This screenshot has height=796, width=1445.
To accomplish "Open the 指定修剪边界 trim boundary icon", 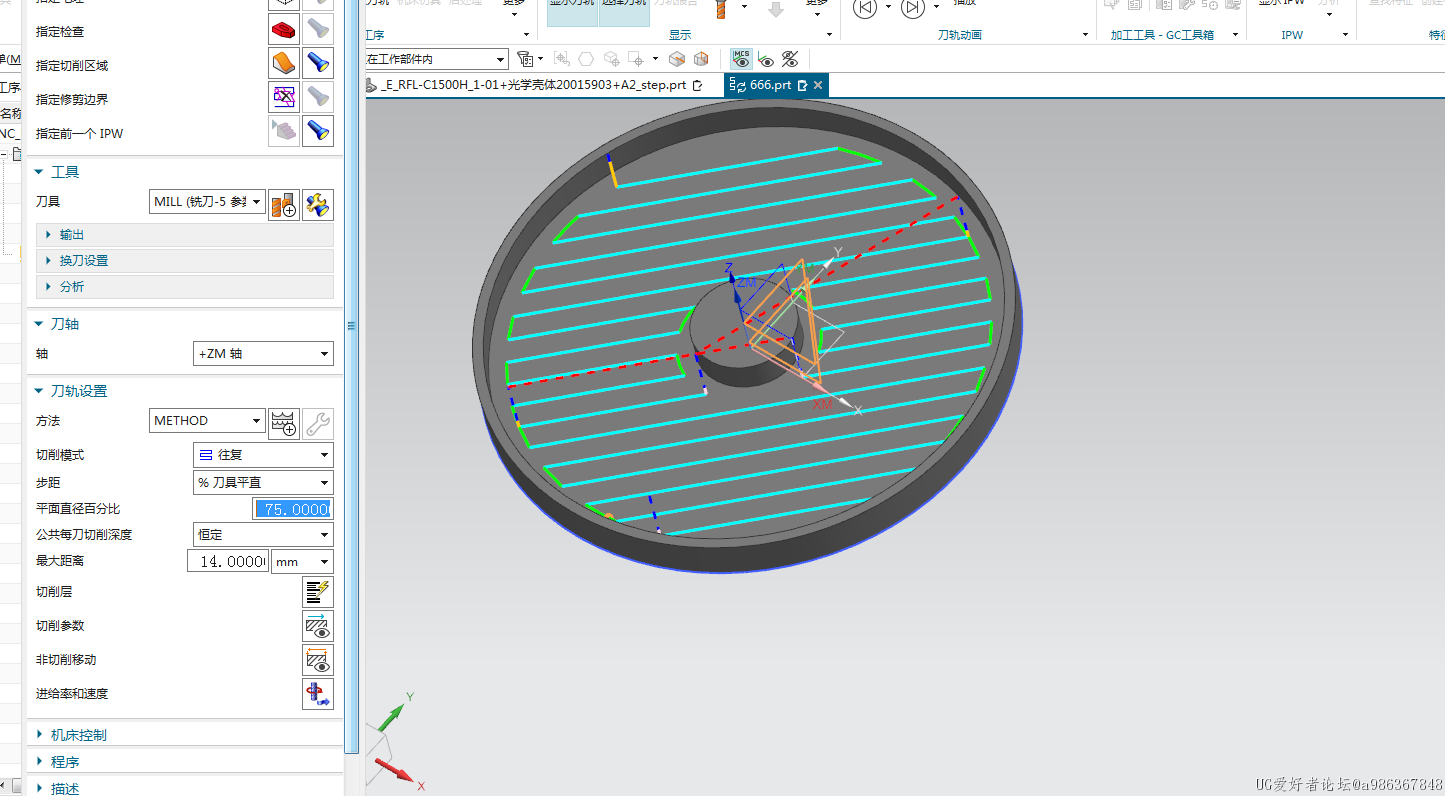I will coord(284,98).
